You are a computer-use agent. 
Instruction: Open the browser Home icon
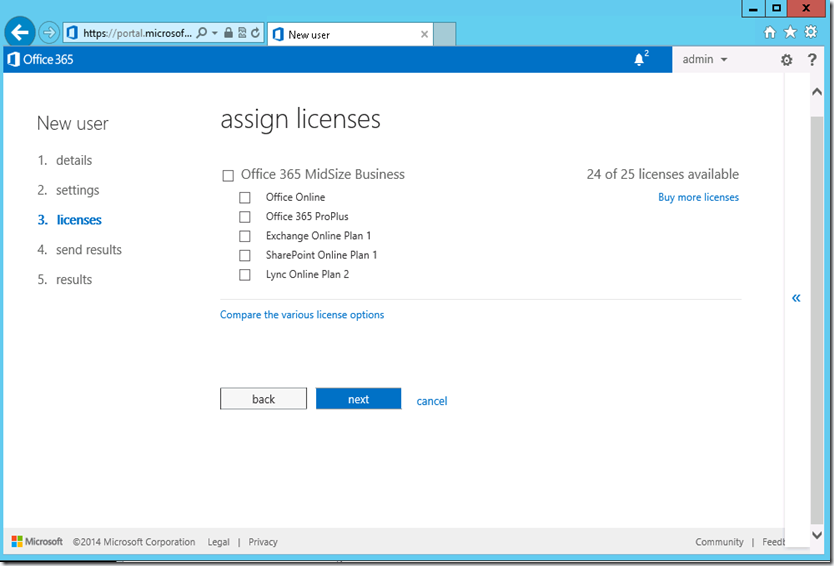[x=770, y=32]
